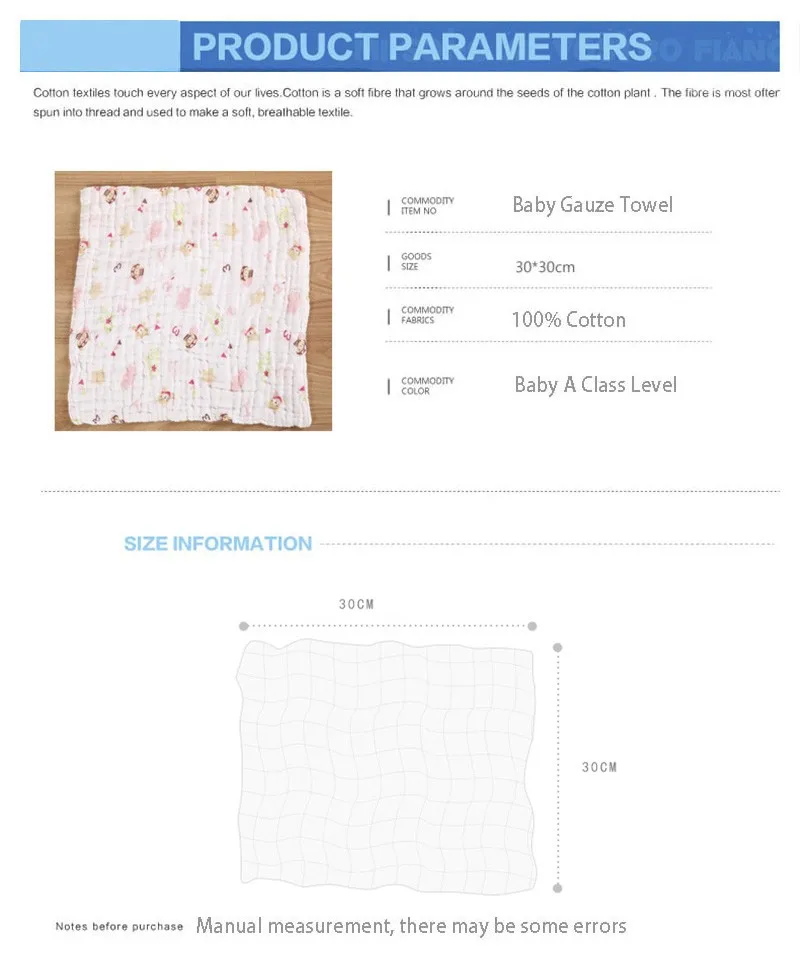
Task: Click top endpoint dot of height measurement line
Action: click(558, 647)
